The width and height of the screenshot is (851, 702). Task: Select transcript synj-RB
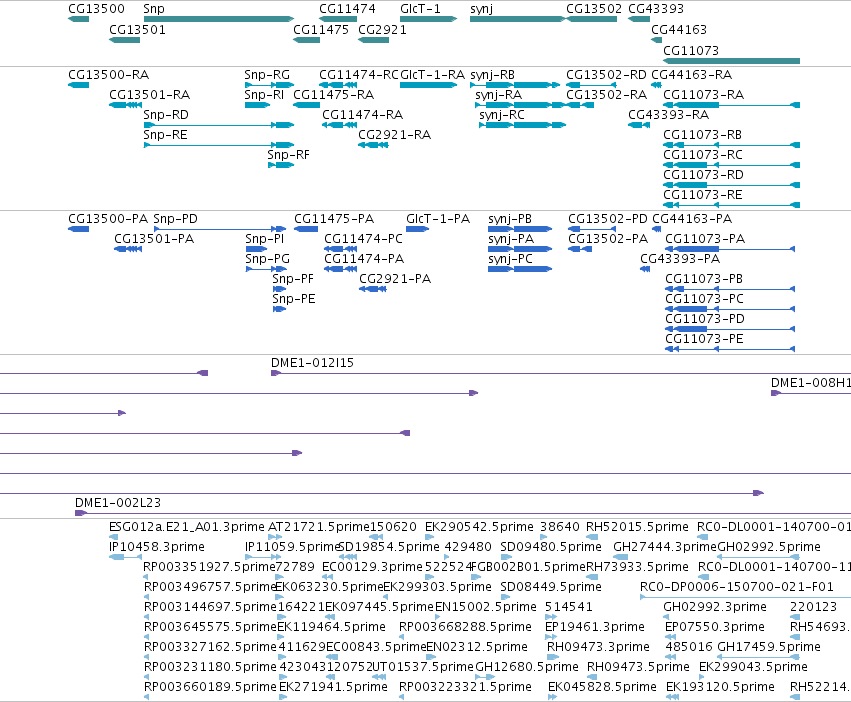tap(515, 85)
